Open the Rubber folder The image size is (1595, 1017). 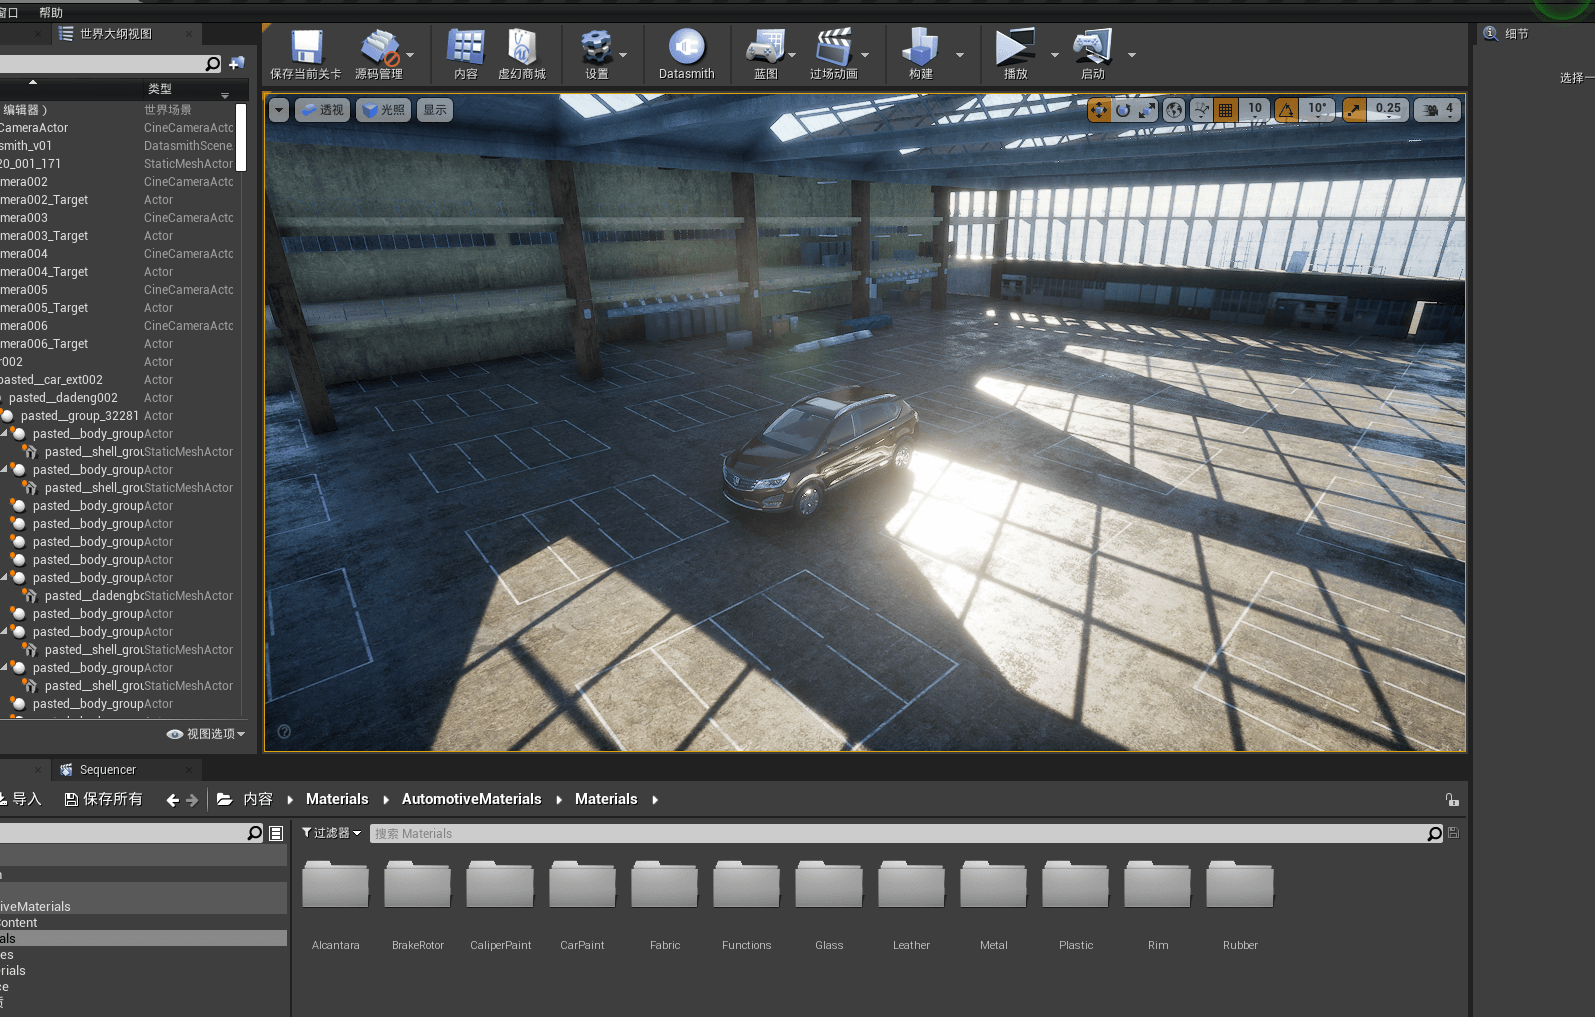(1240, 903)
